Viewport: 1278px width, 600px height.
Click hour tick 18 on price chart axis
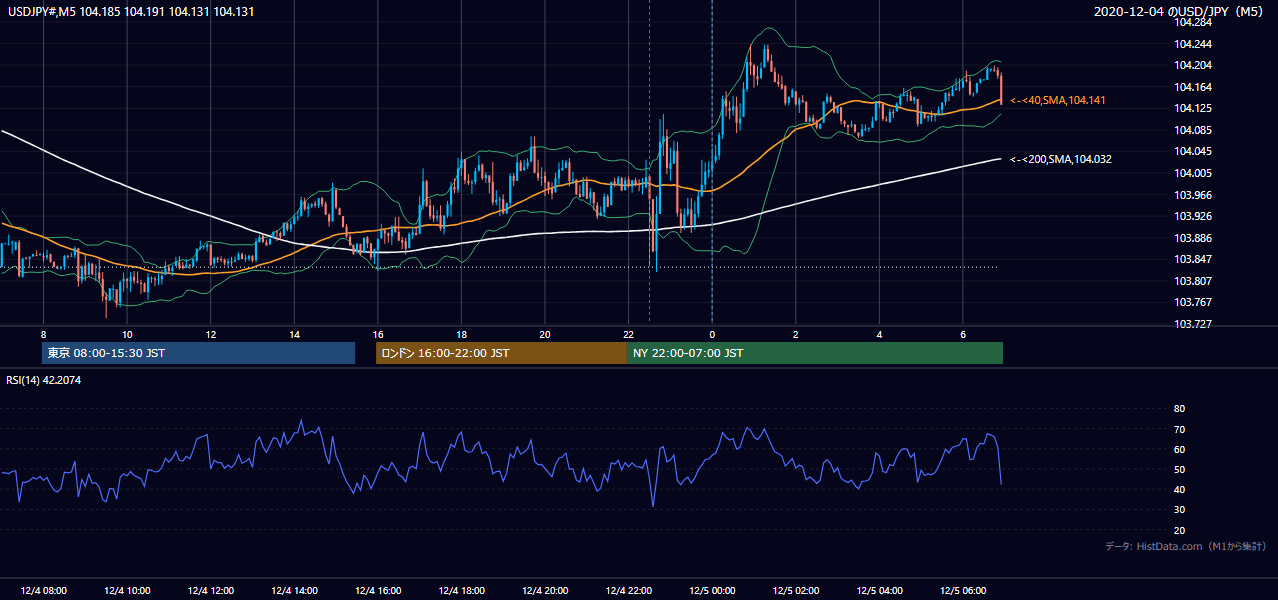[x=461, y=334]
